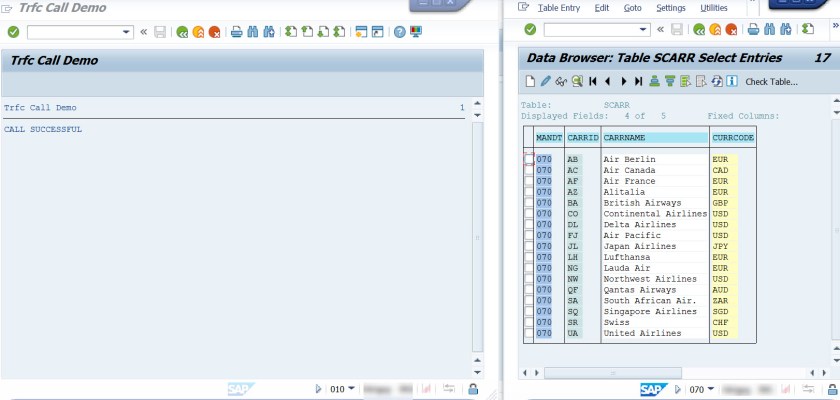Viewport: 840px width, 400px height.
Task: Click Last Page icon in Trfc Call Demo toolbar
Action: [x=339, y=32]
